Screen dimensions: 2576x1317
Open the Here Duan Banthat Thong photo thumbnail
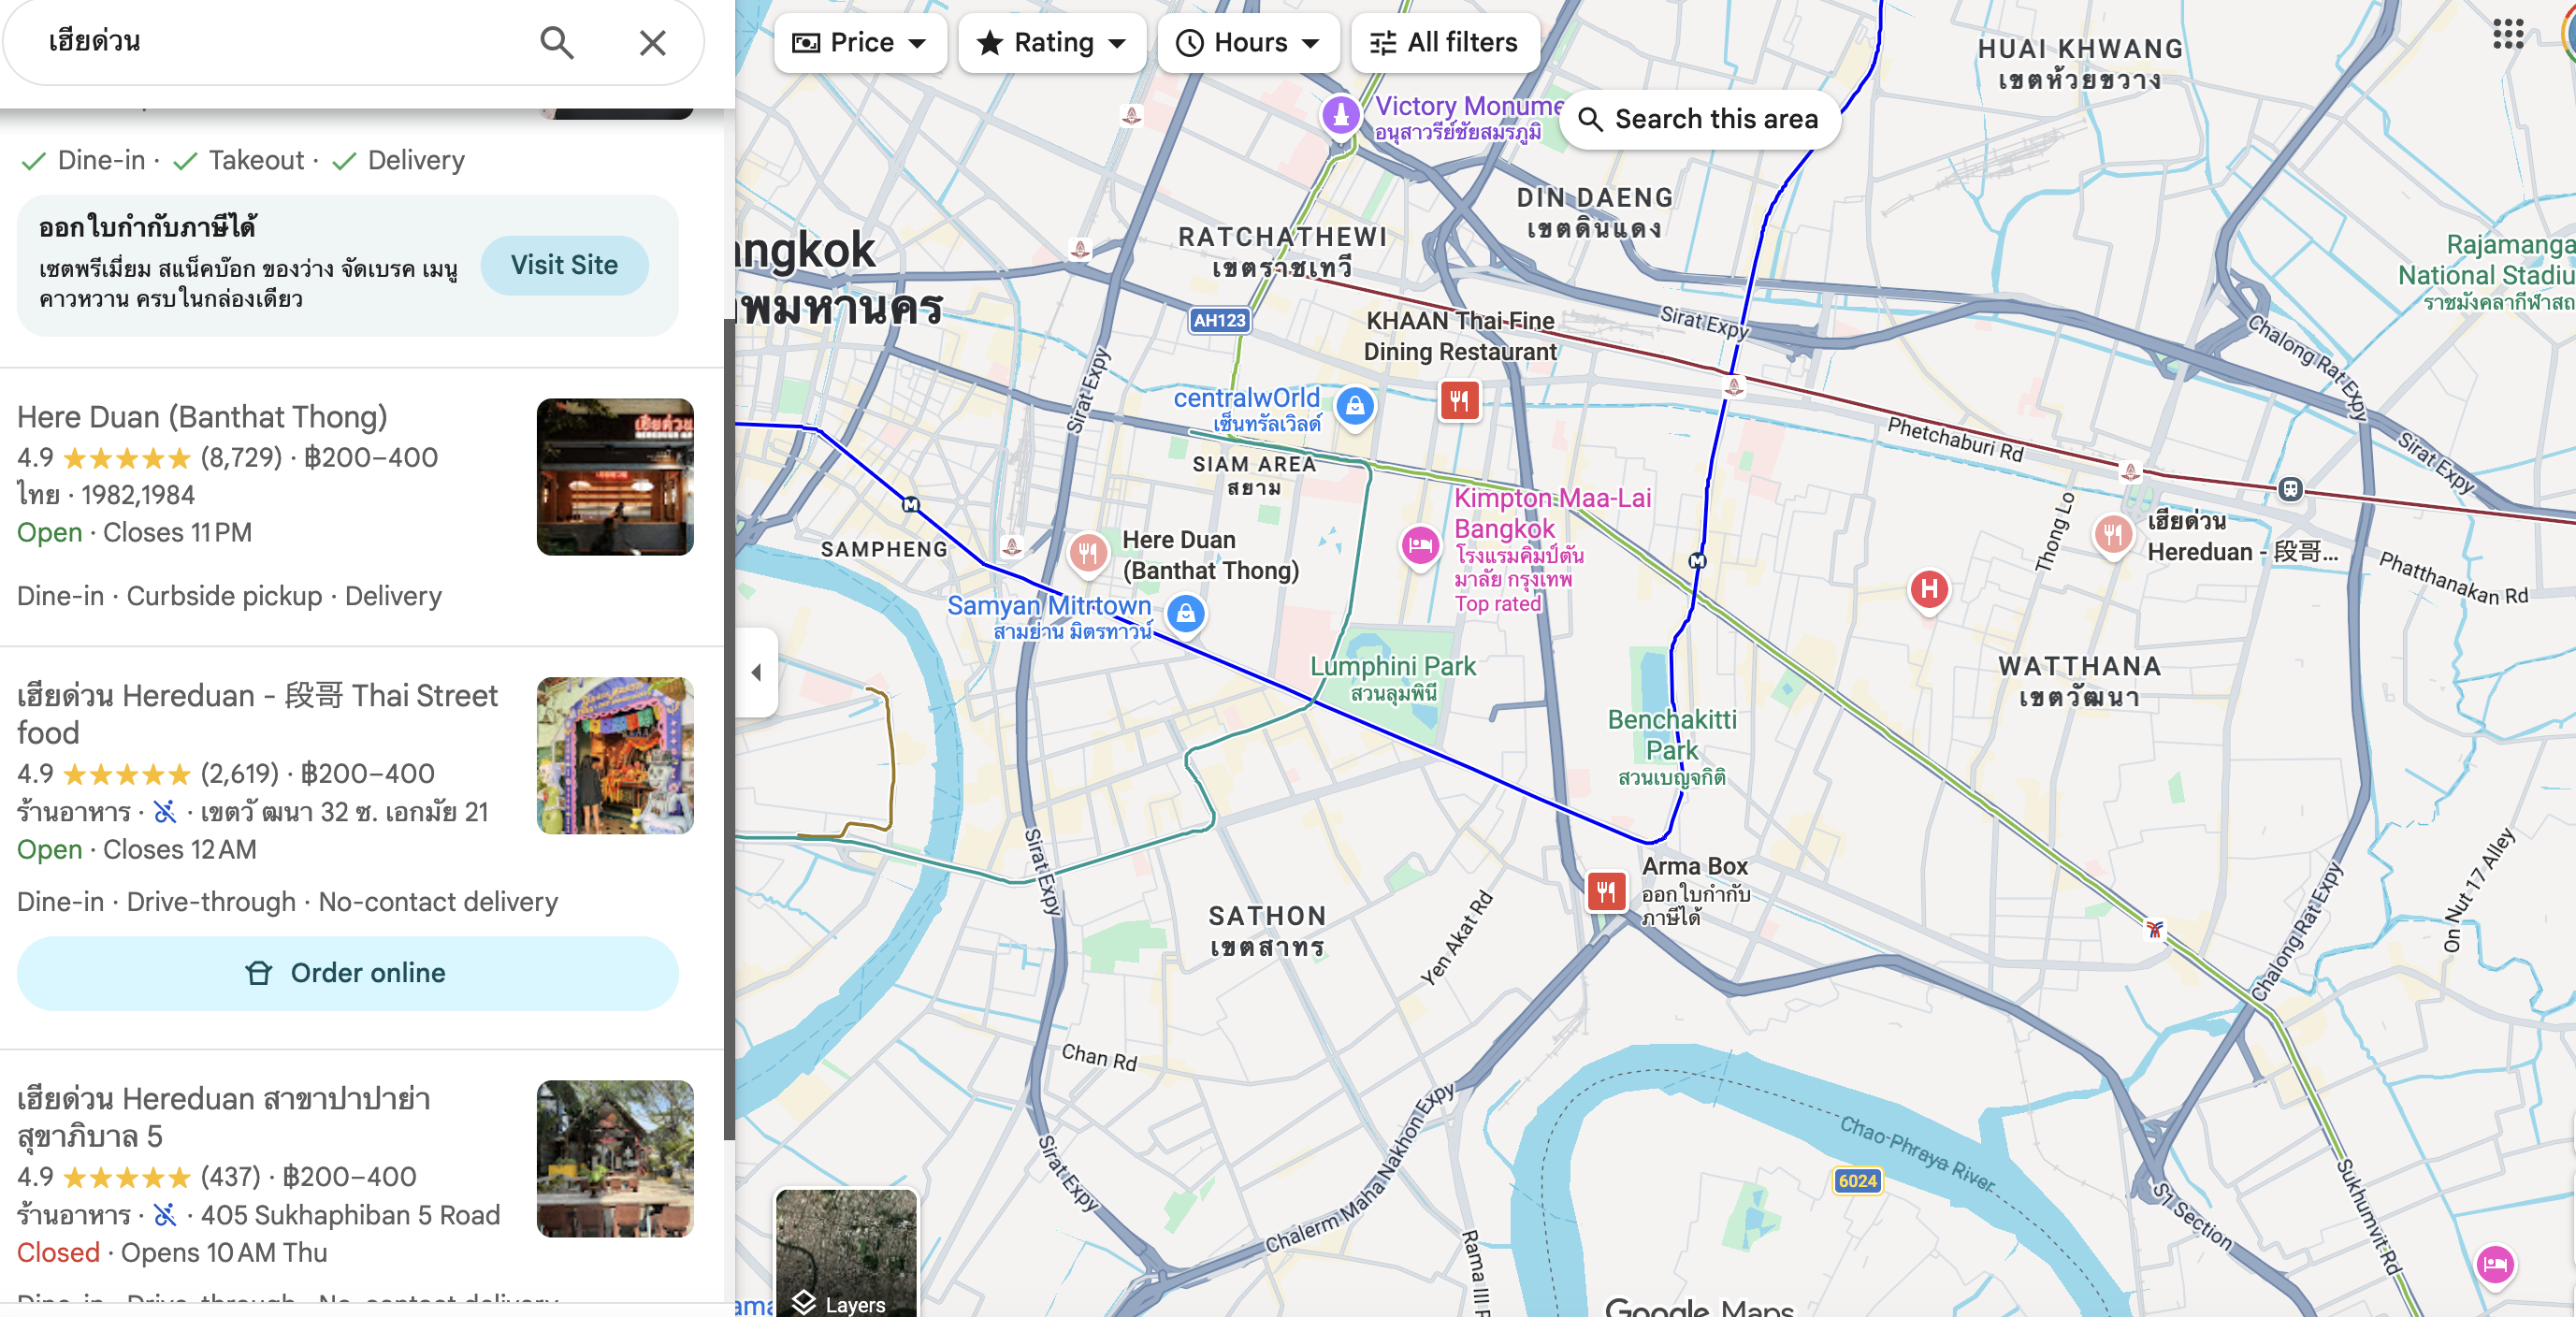click(614, 477)
